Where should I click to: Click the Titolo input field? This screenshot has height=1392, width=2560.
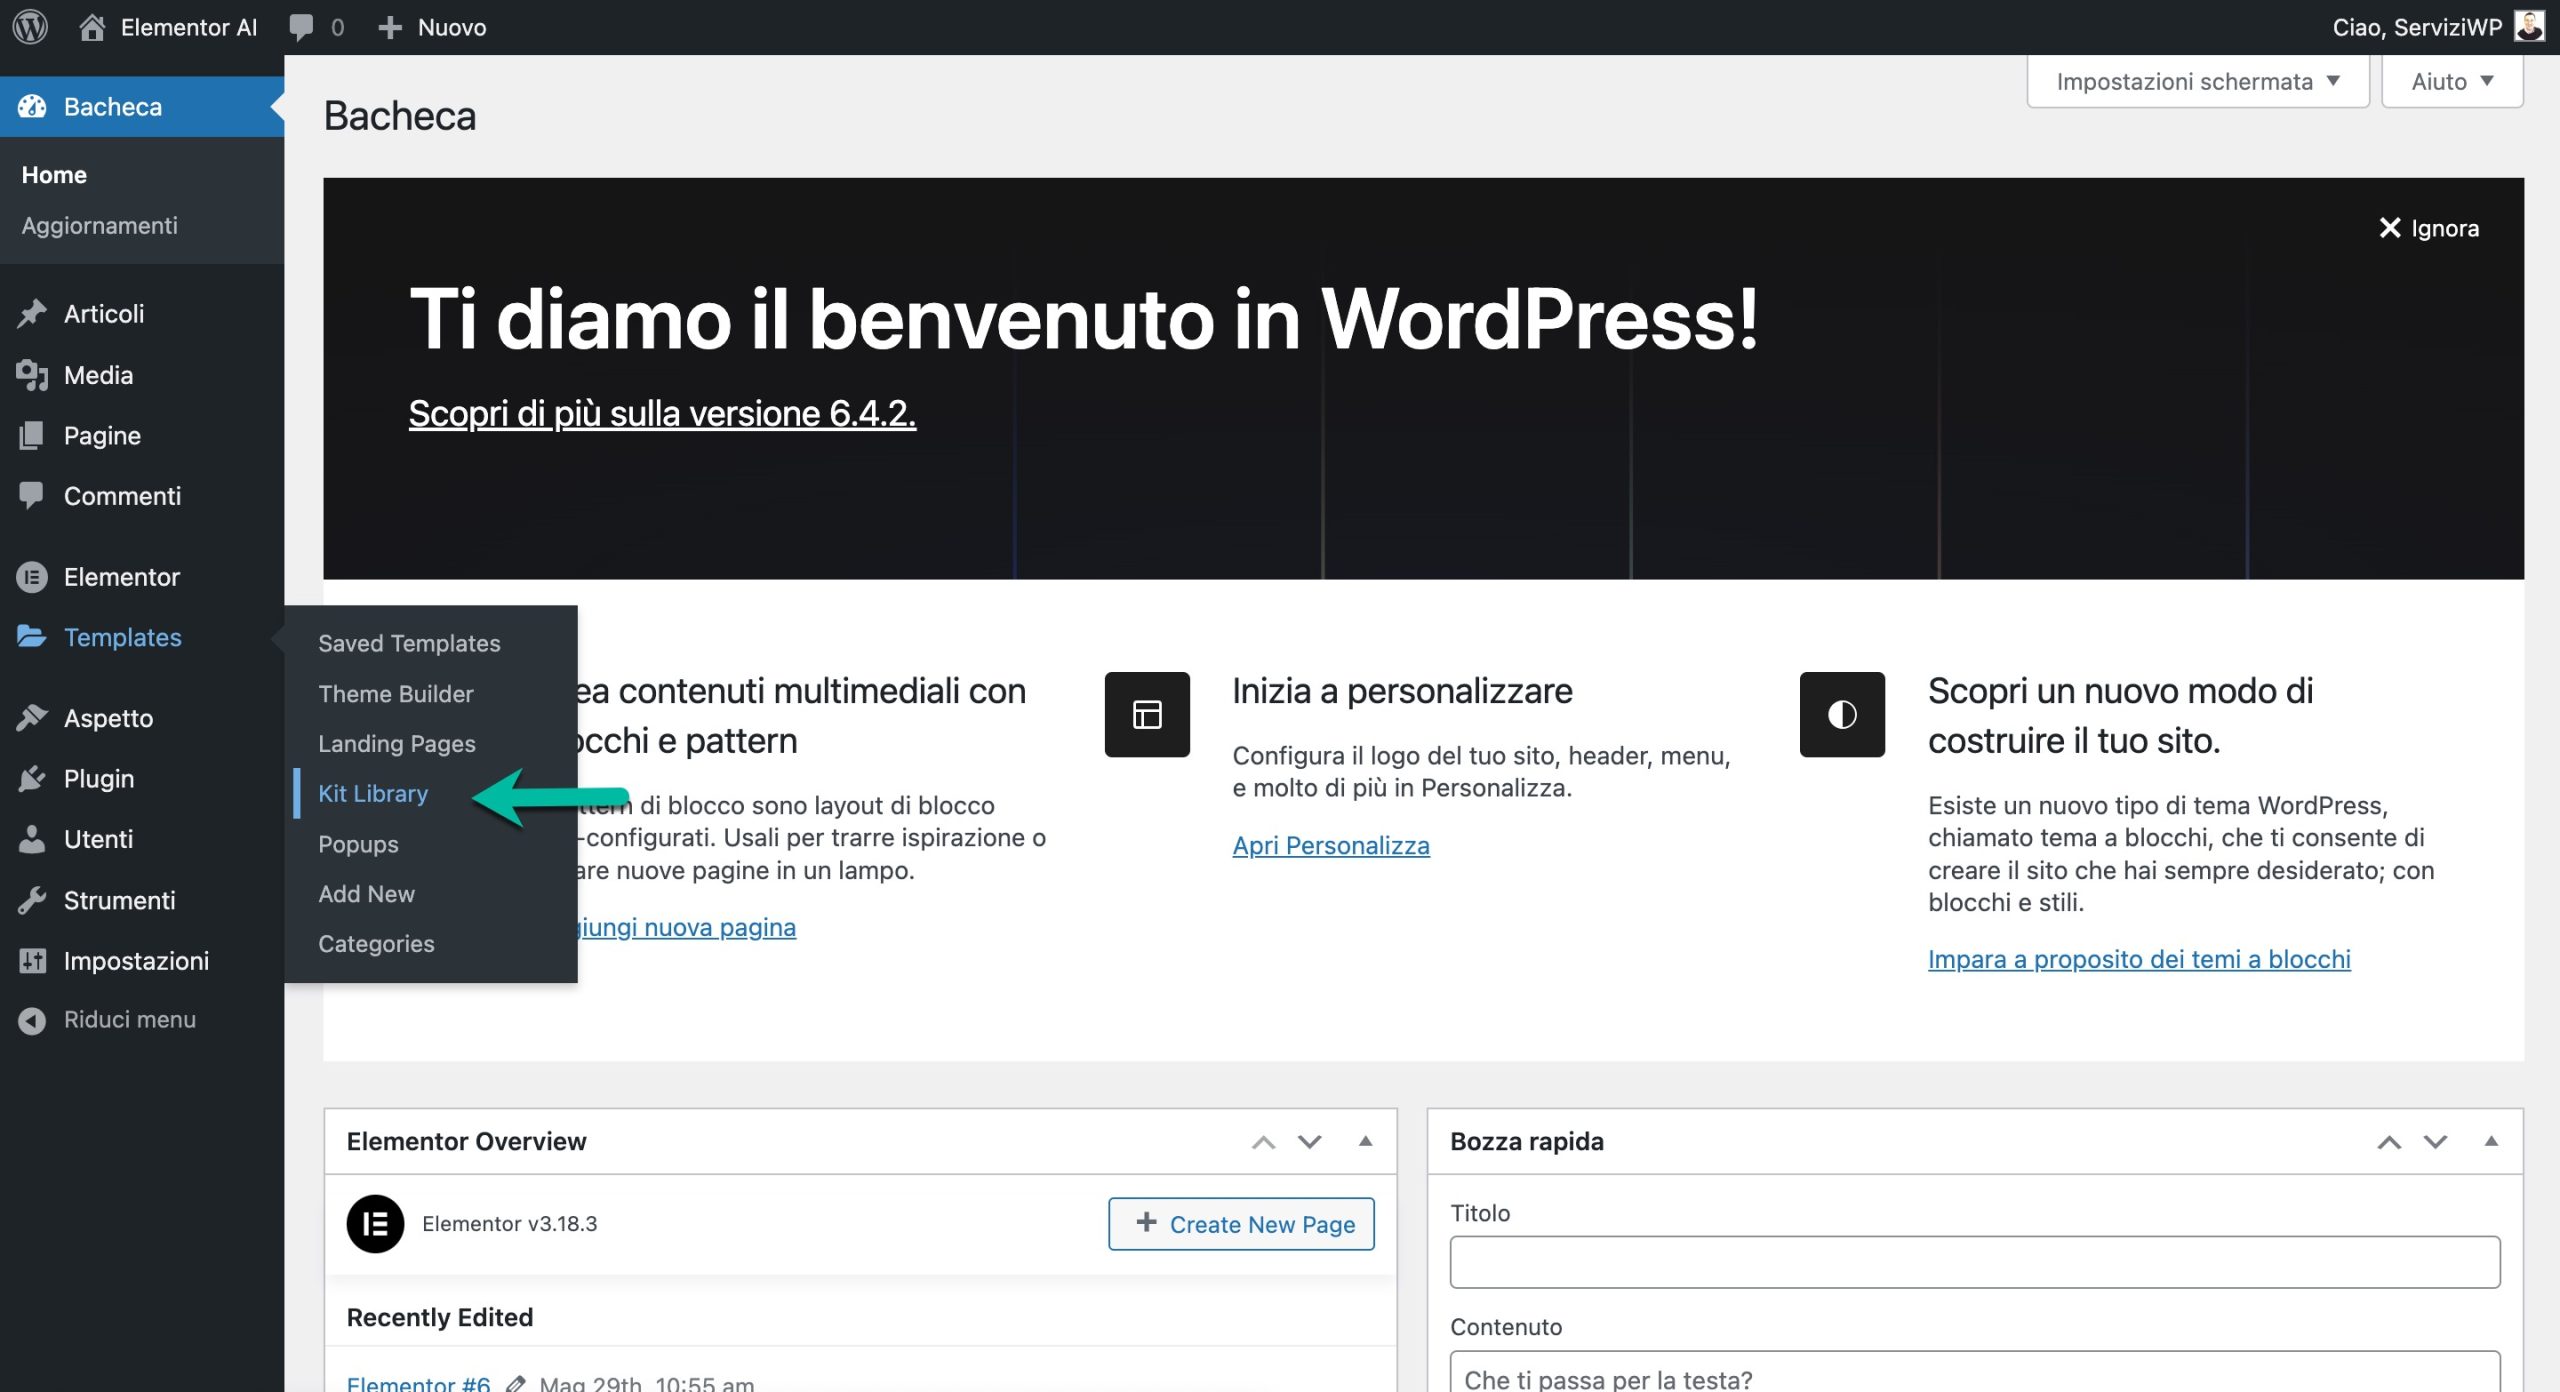pos(1974,1261)
